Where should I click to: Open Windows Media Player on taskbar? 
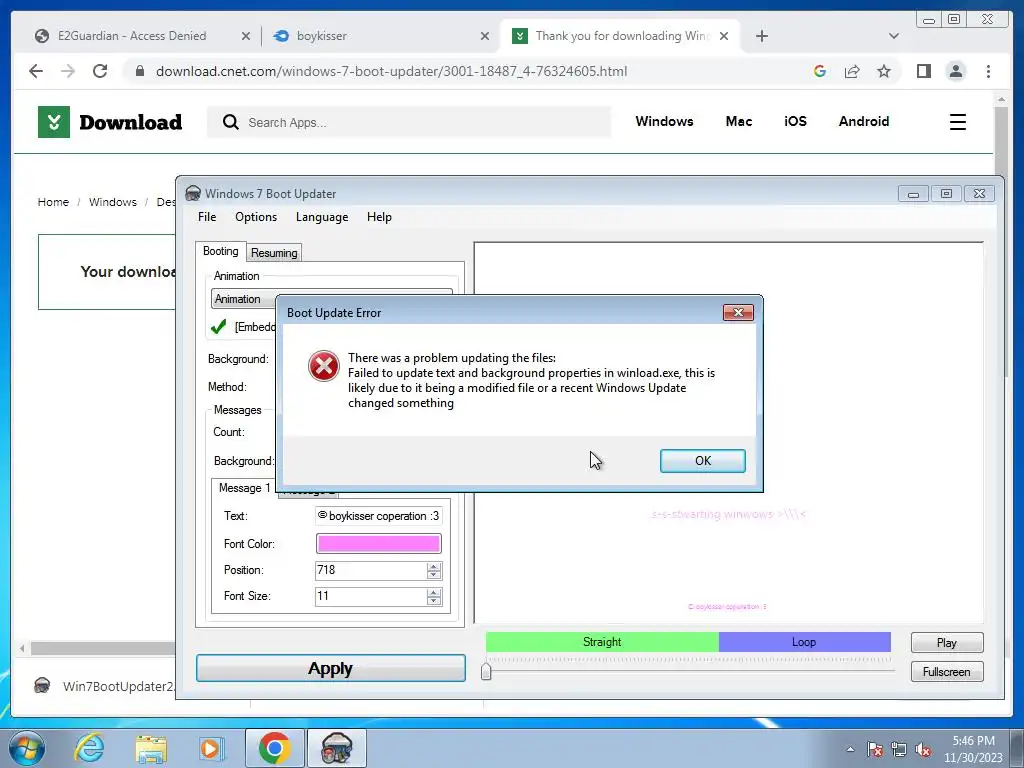211,748
